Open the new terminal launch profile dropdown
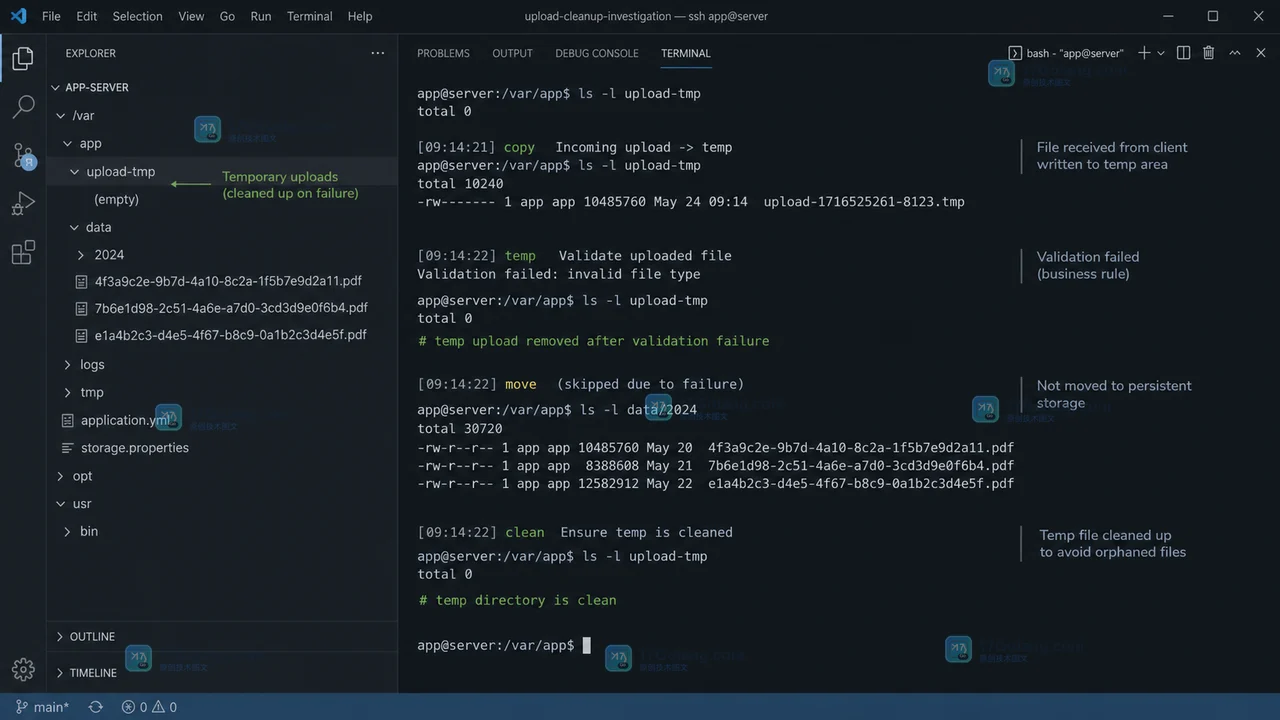The image size is (1280, 720). click(1161, 53)
